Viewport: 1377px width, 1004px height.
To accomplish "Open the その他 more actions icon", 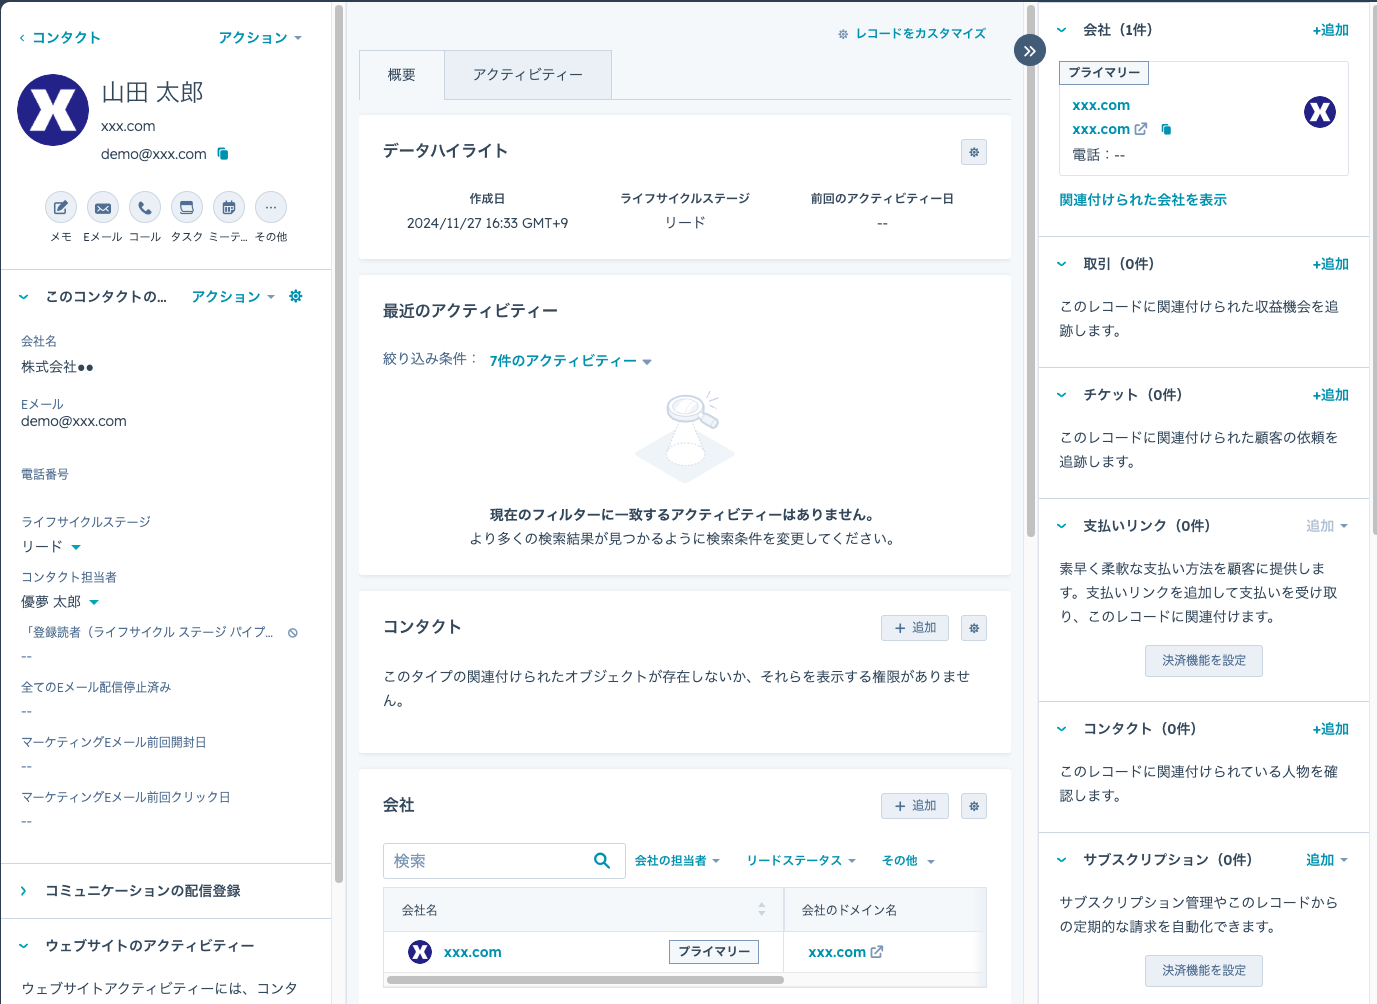I will click(x=271, y=208).
